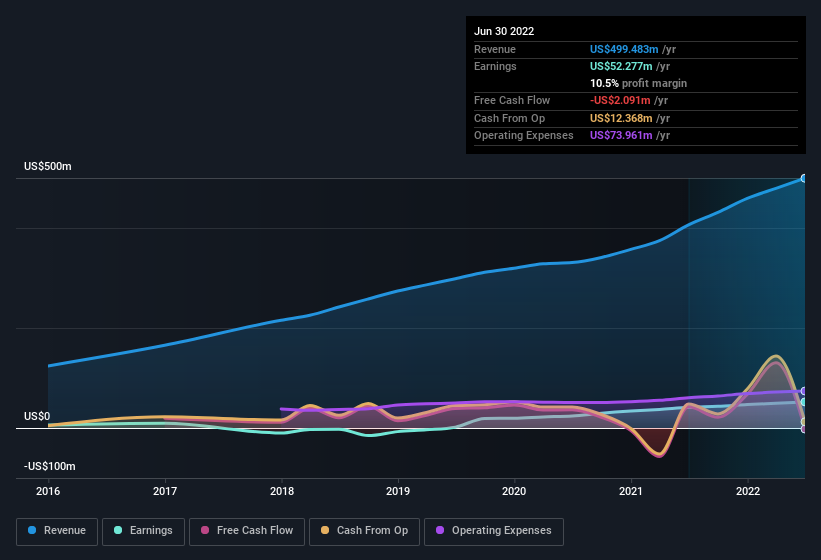Click the US$12.368m cash from op value

[621, 118]
